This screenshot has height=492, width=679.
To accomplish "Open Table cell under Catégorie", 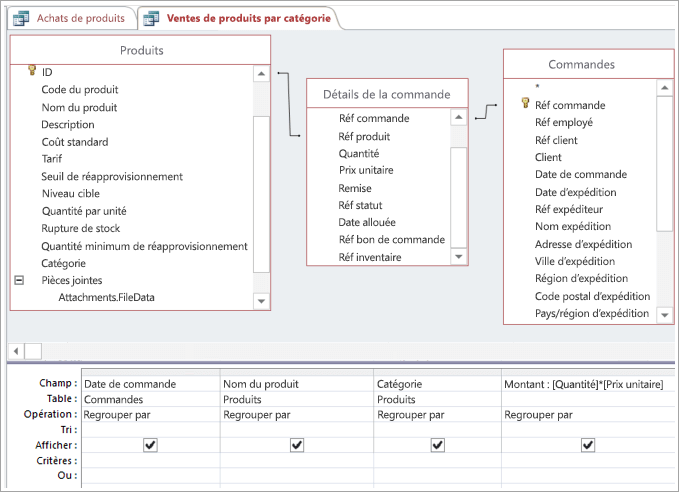I will 437,399.
